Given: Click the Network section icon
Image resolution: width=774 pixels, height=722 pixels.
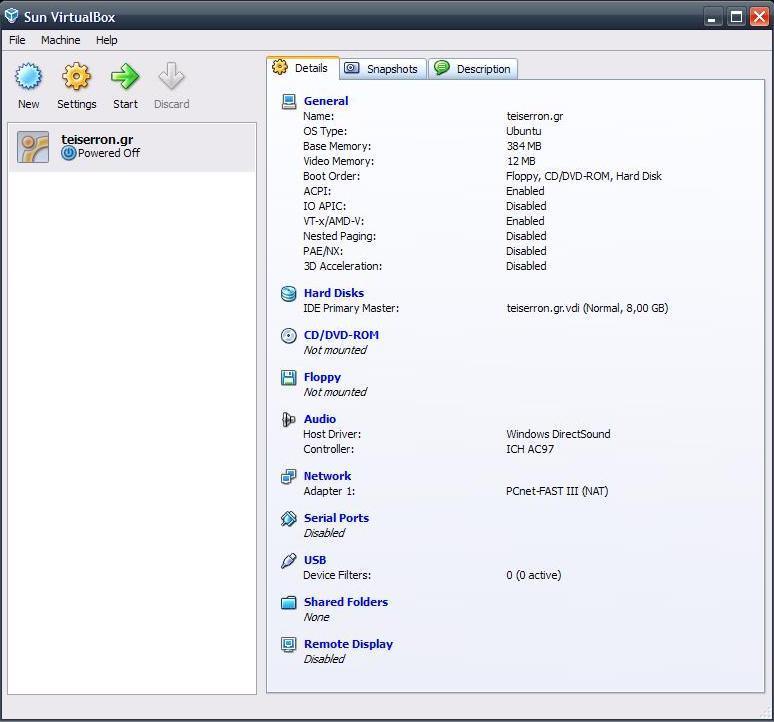Looking at the screenshot, I should 289,476.
